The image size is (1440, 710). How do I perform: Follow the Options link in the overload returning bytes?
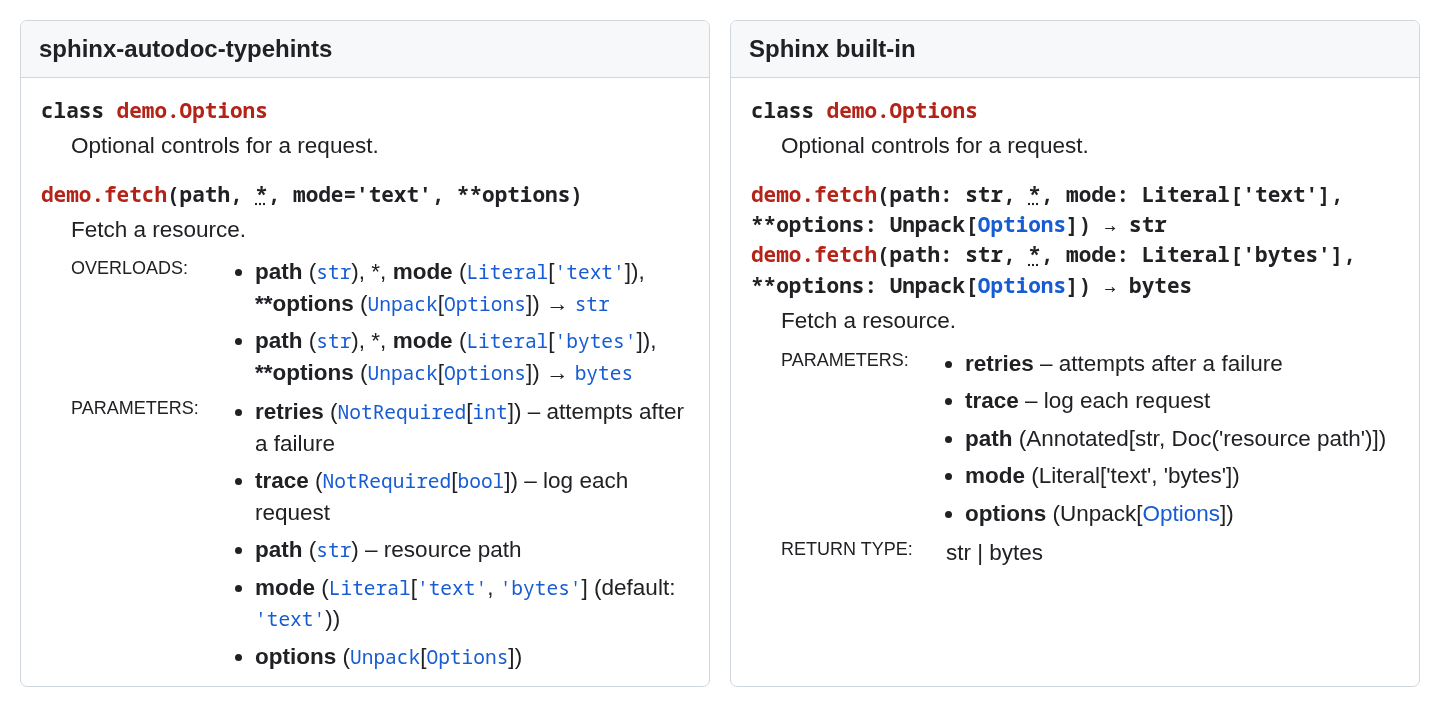(x=485, y=373)
